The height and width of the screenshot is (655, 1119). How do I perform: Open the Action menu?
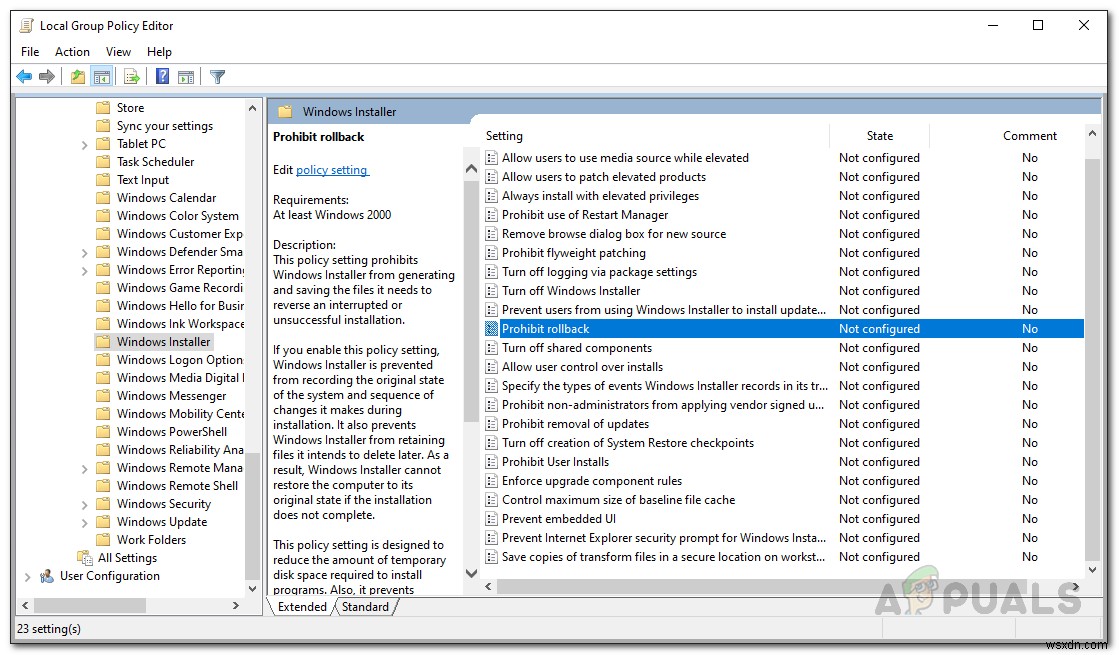pos(72,51)
